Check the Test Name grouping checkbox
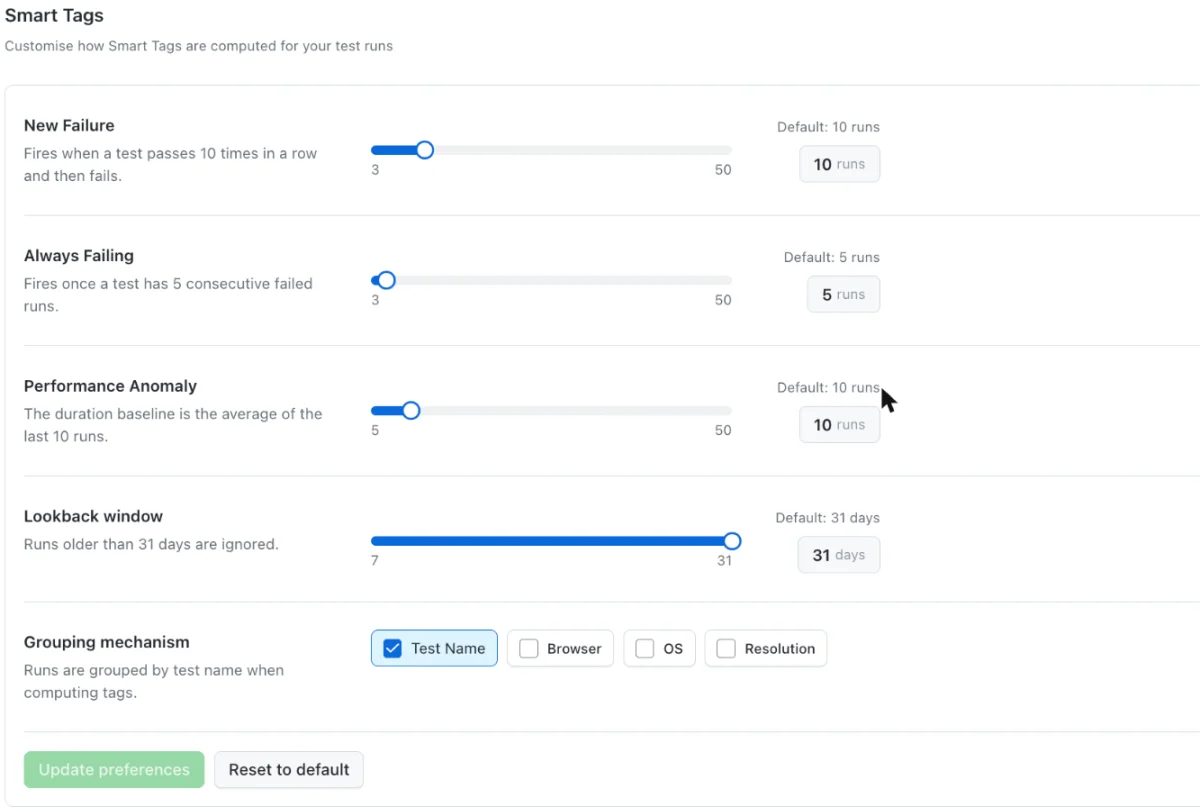Image resolution: width=1200 pixels, height=807 pixels. point(393,648)
